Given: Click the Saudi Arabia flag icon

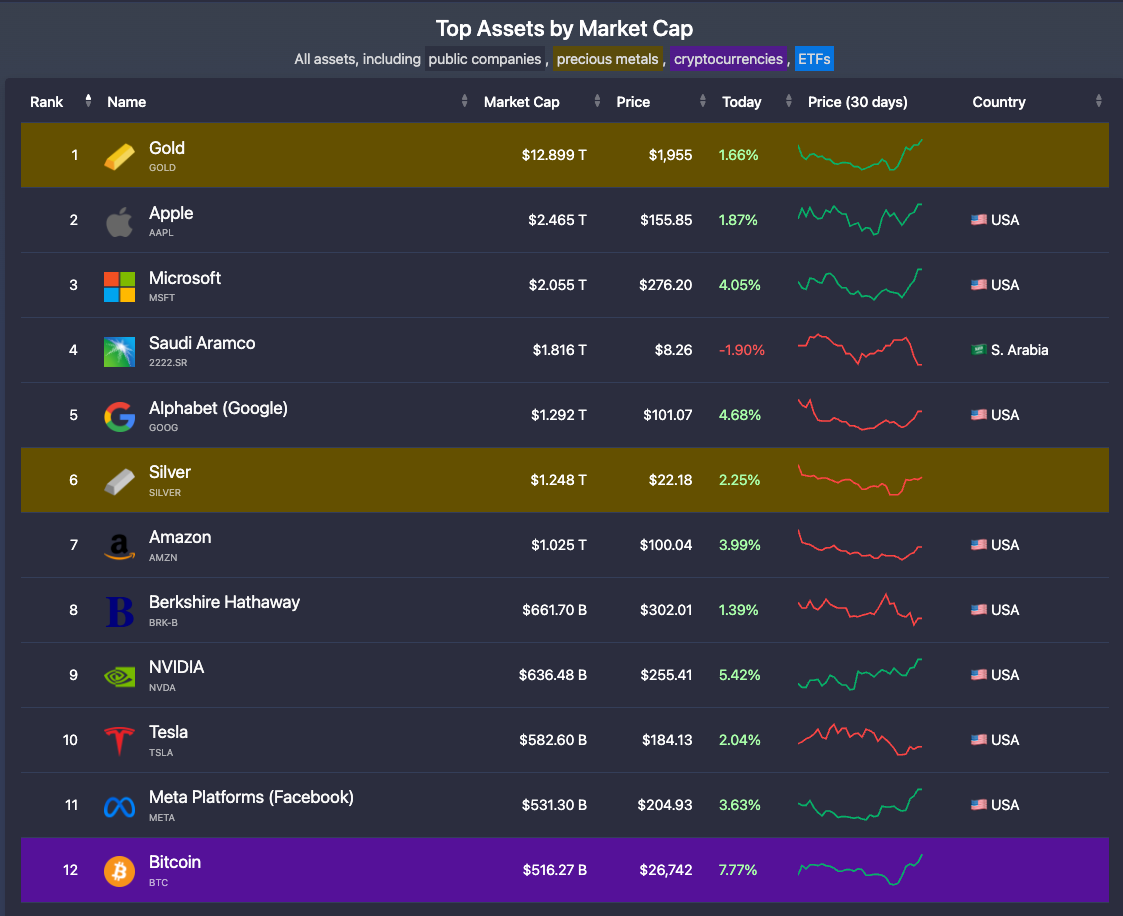Looking at the screenshot, I should [978, 349].
